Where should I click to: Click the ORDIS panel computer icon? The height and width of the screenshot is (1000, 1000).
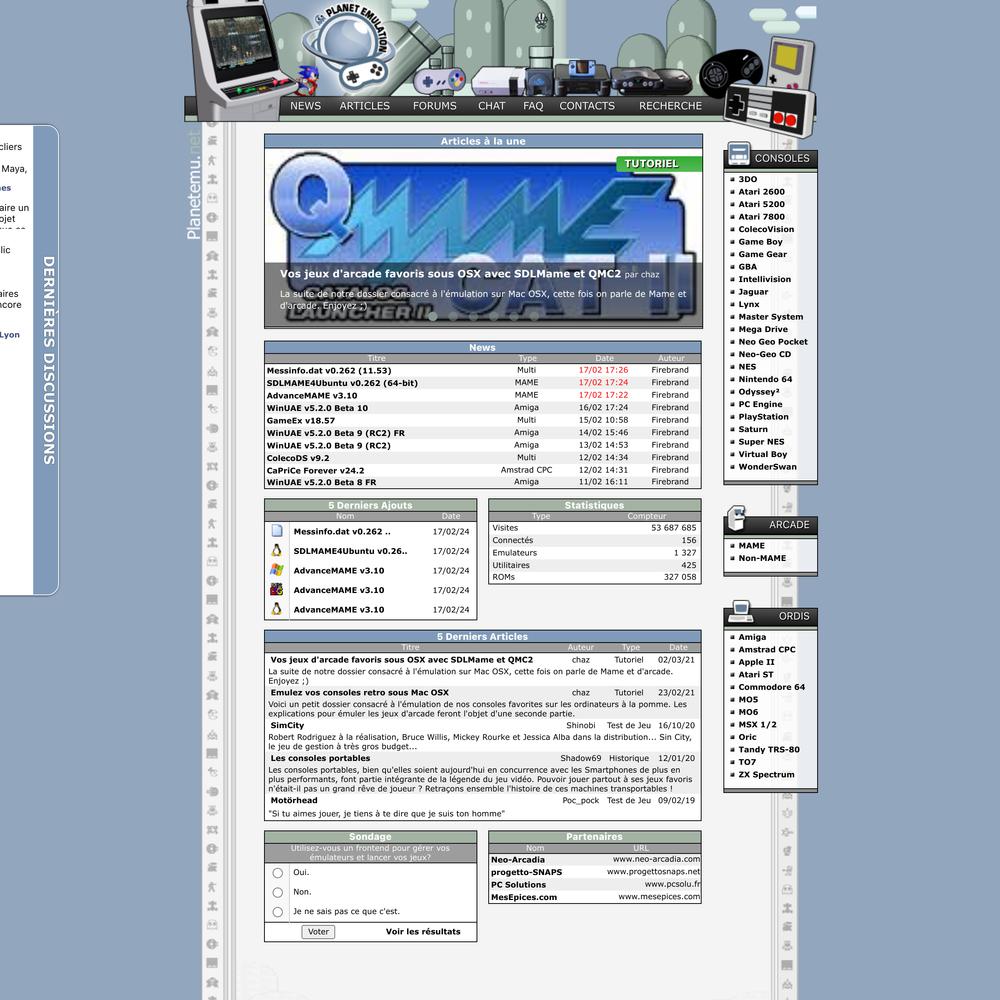pyautogui.click(x=740, y=611)
